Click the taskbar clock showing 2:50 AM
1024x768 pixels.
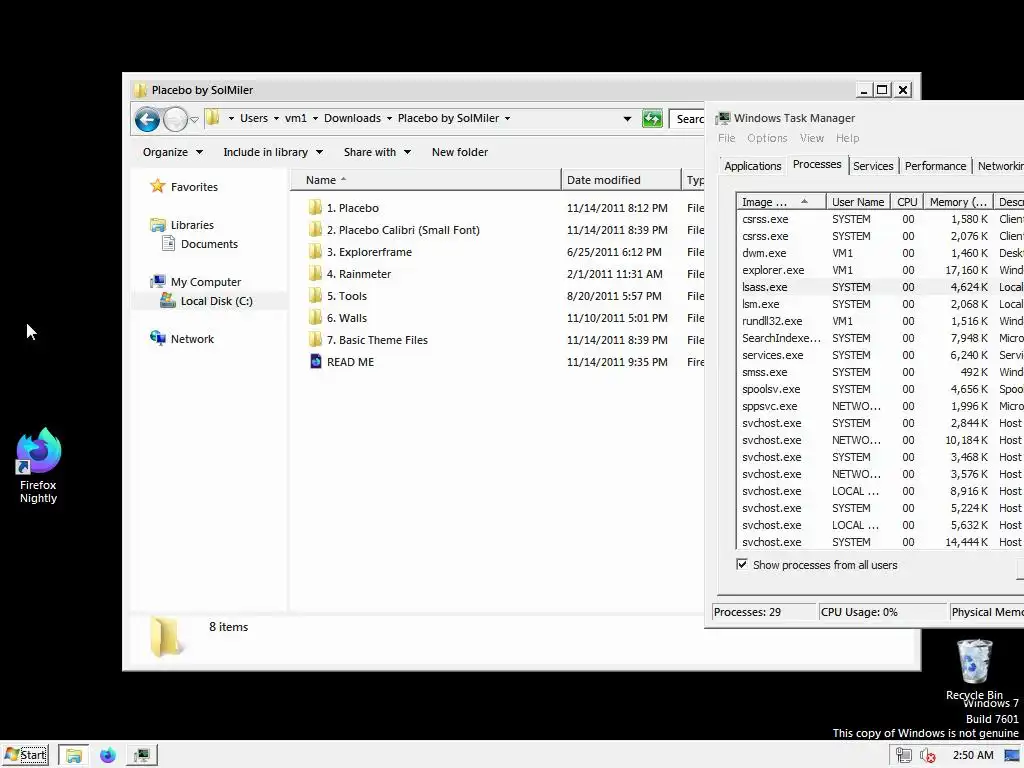[x=973, y=755]
